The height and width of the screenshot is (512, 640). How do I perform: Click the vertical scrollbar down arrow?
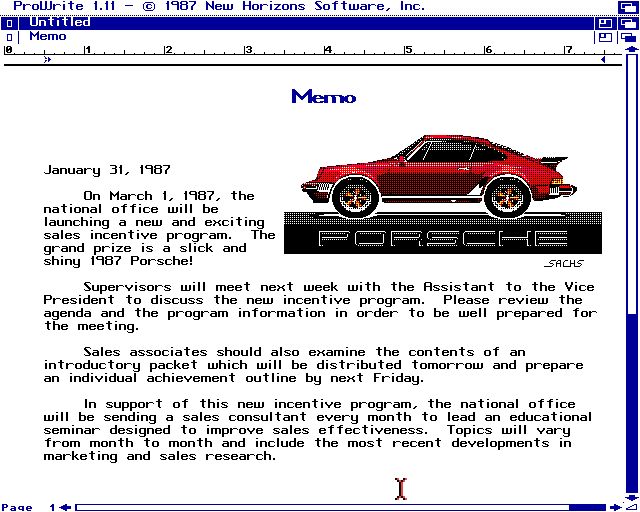tap(631, 497)
